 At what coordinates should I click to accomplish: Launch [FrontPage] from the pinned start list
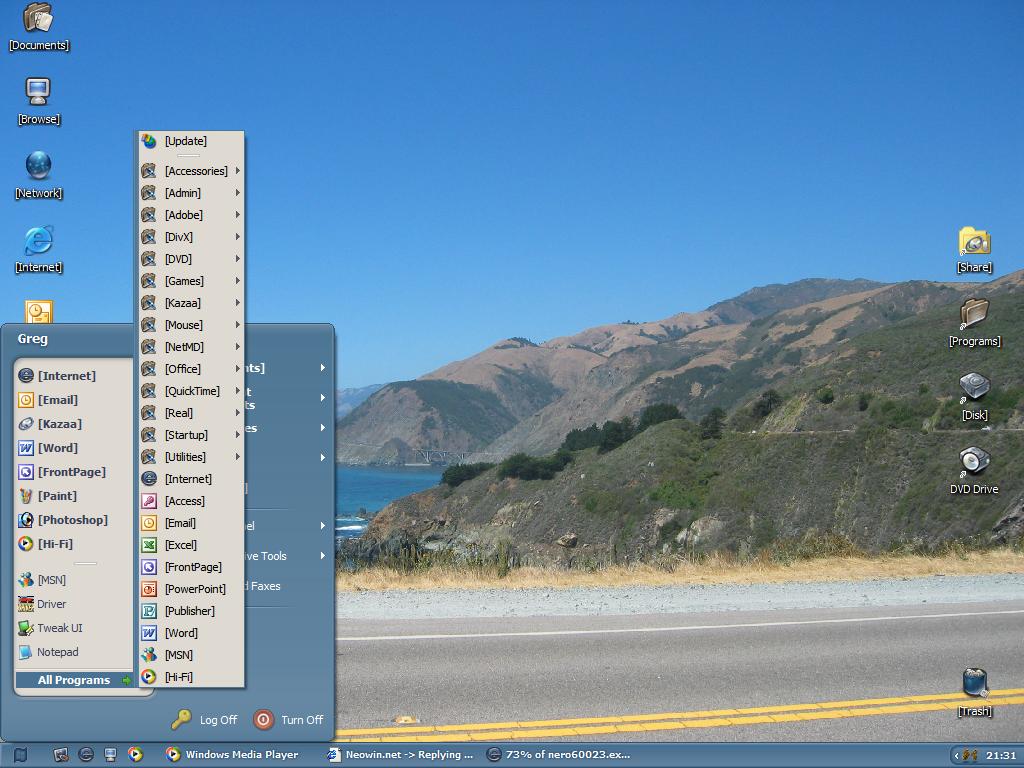(73, 472)
